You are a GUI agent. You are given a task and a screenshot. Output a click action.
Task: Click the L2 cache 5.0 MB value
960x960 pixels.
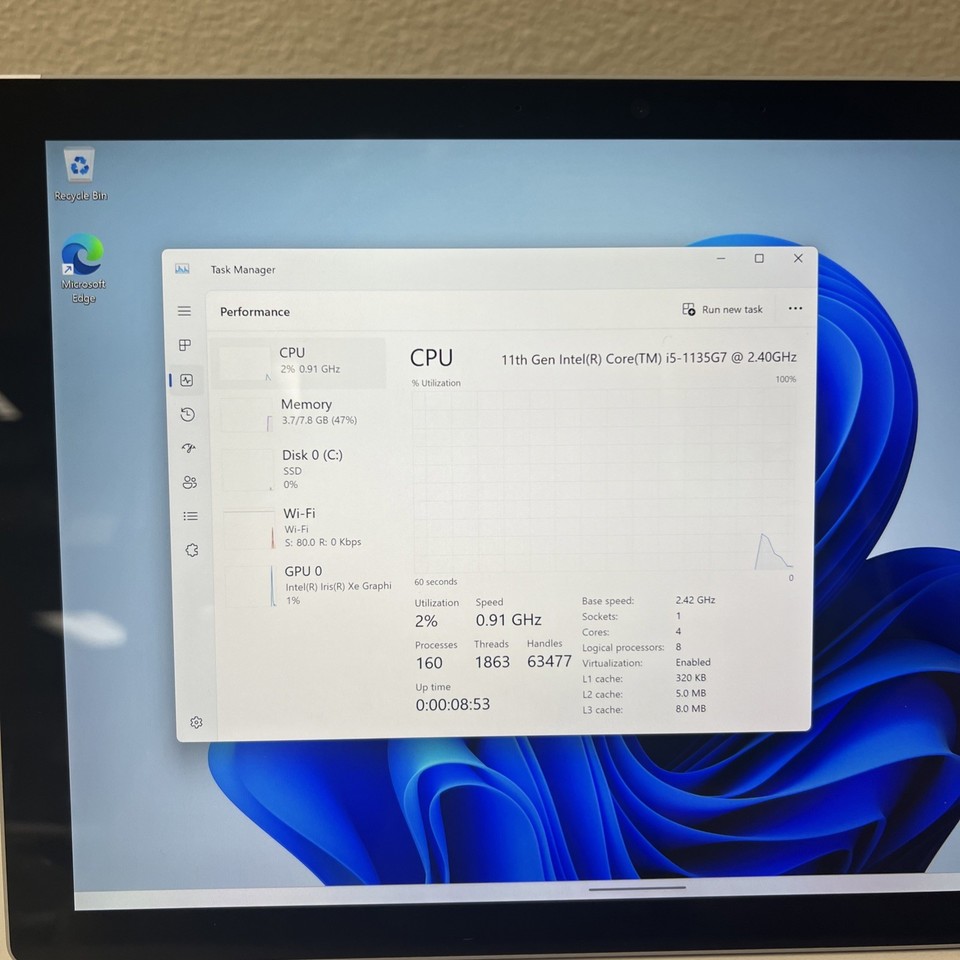click(691, 693)
